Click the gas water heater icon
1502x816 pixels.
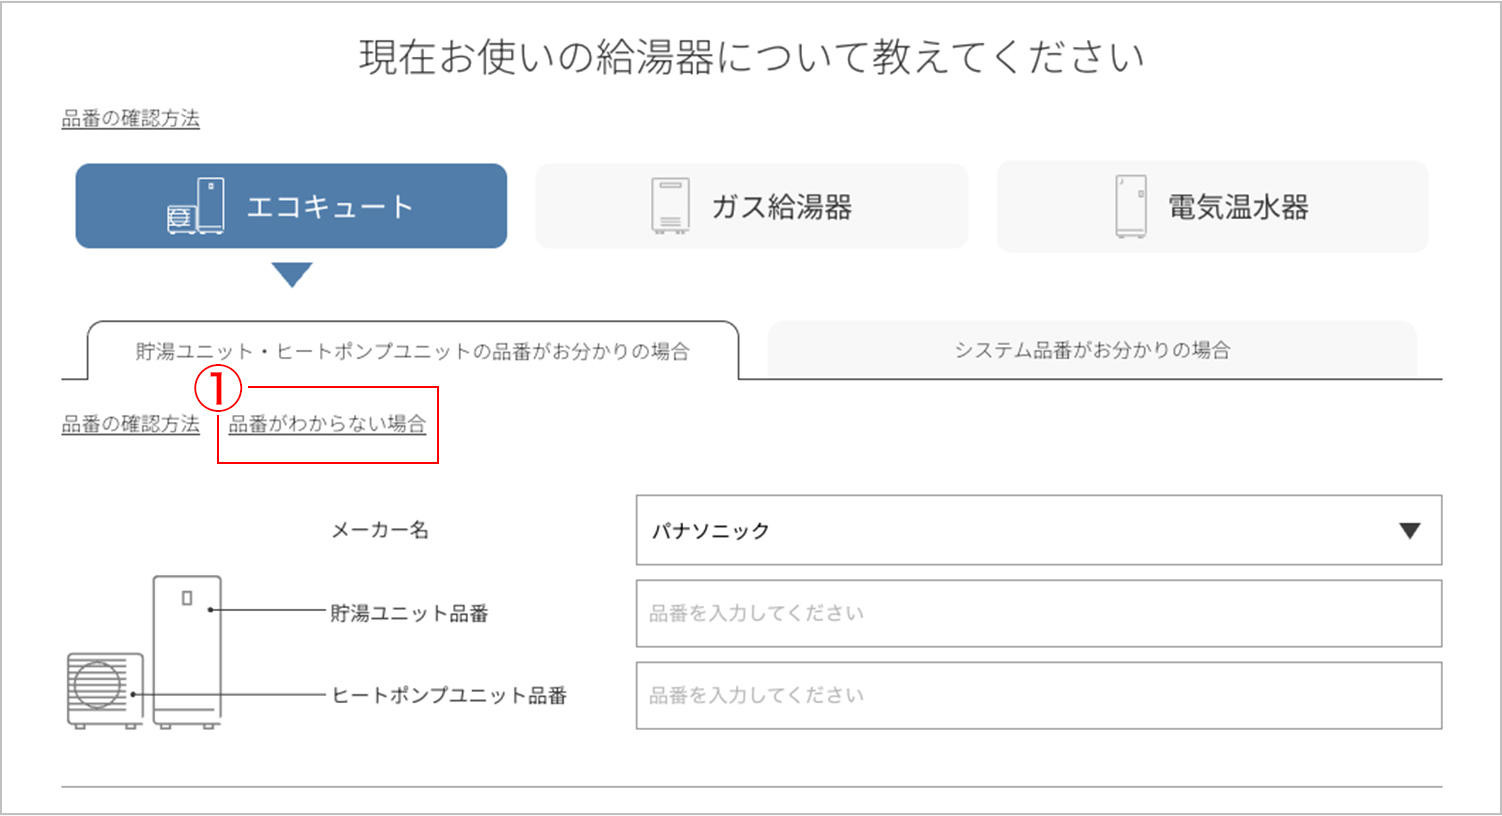tap(670, 206)
